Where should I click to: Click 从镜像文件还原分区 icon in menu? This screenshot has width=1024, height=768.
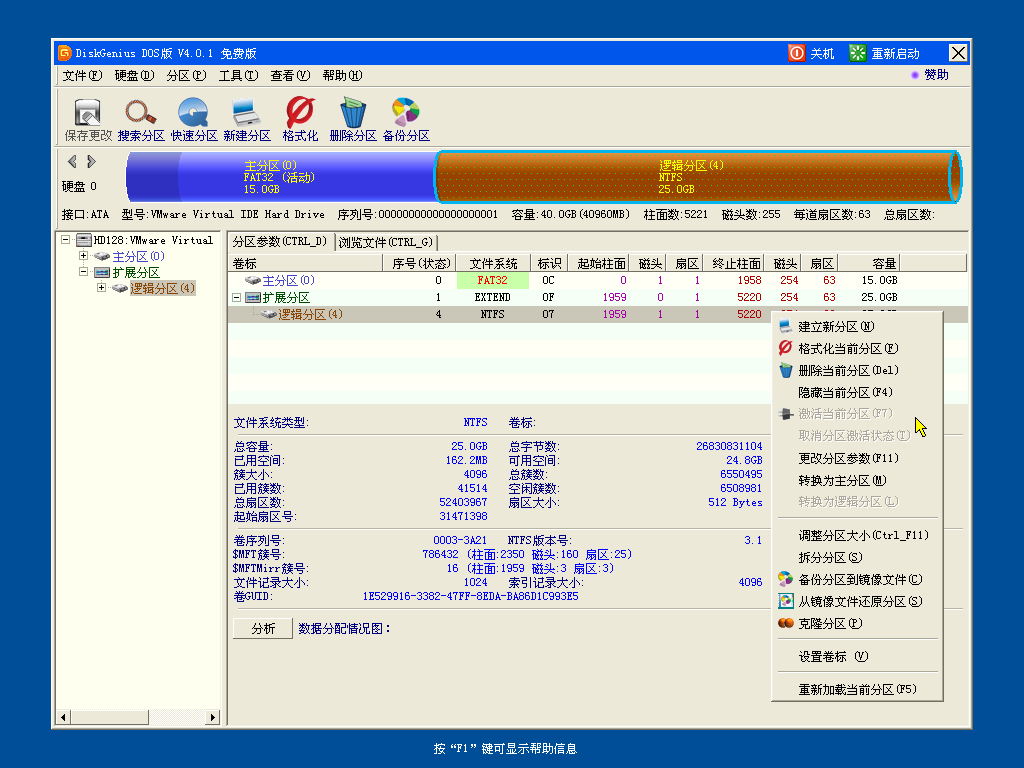(x=786, y=601)
